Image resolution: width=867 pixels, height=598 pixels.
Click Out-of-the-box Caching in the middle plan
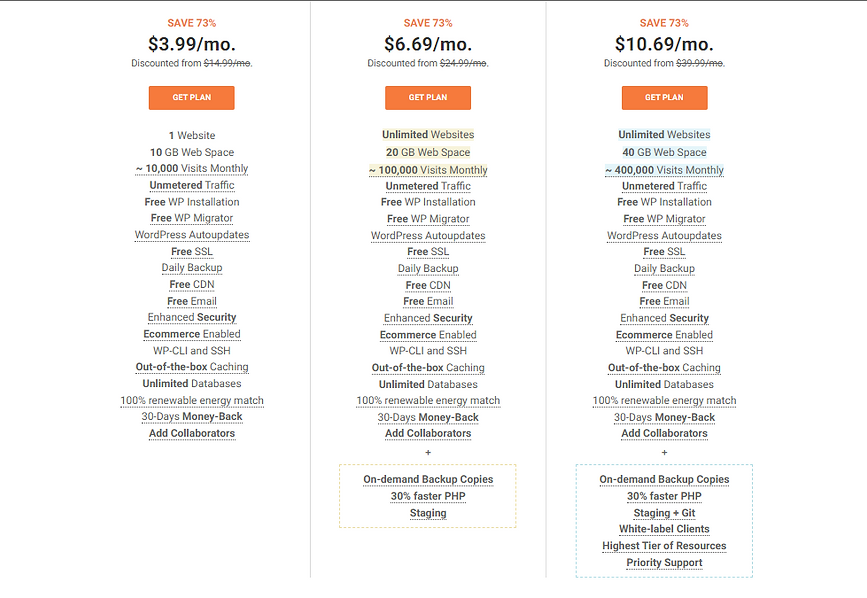point(428,368)
